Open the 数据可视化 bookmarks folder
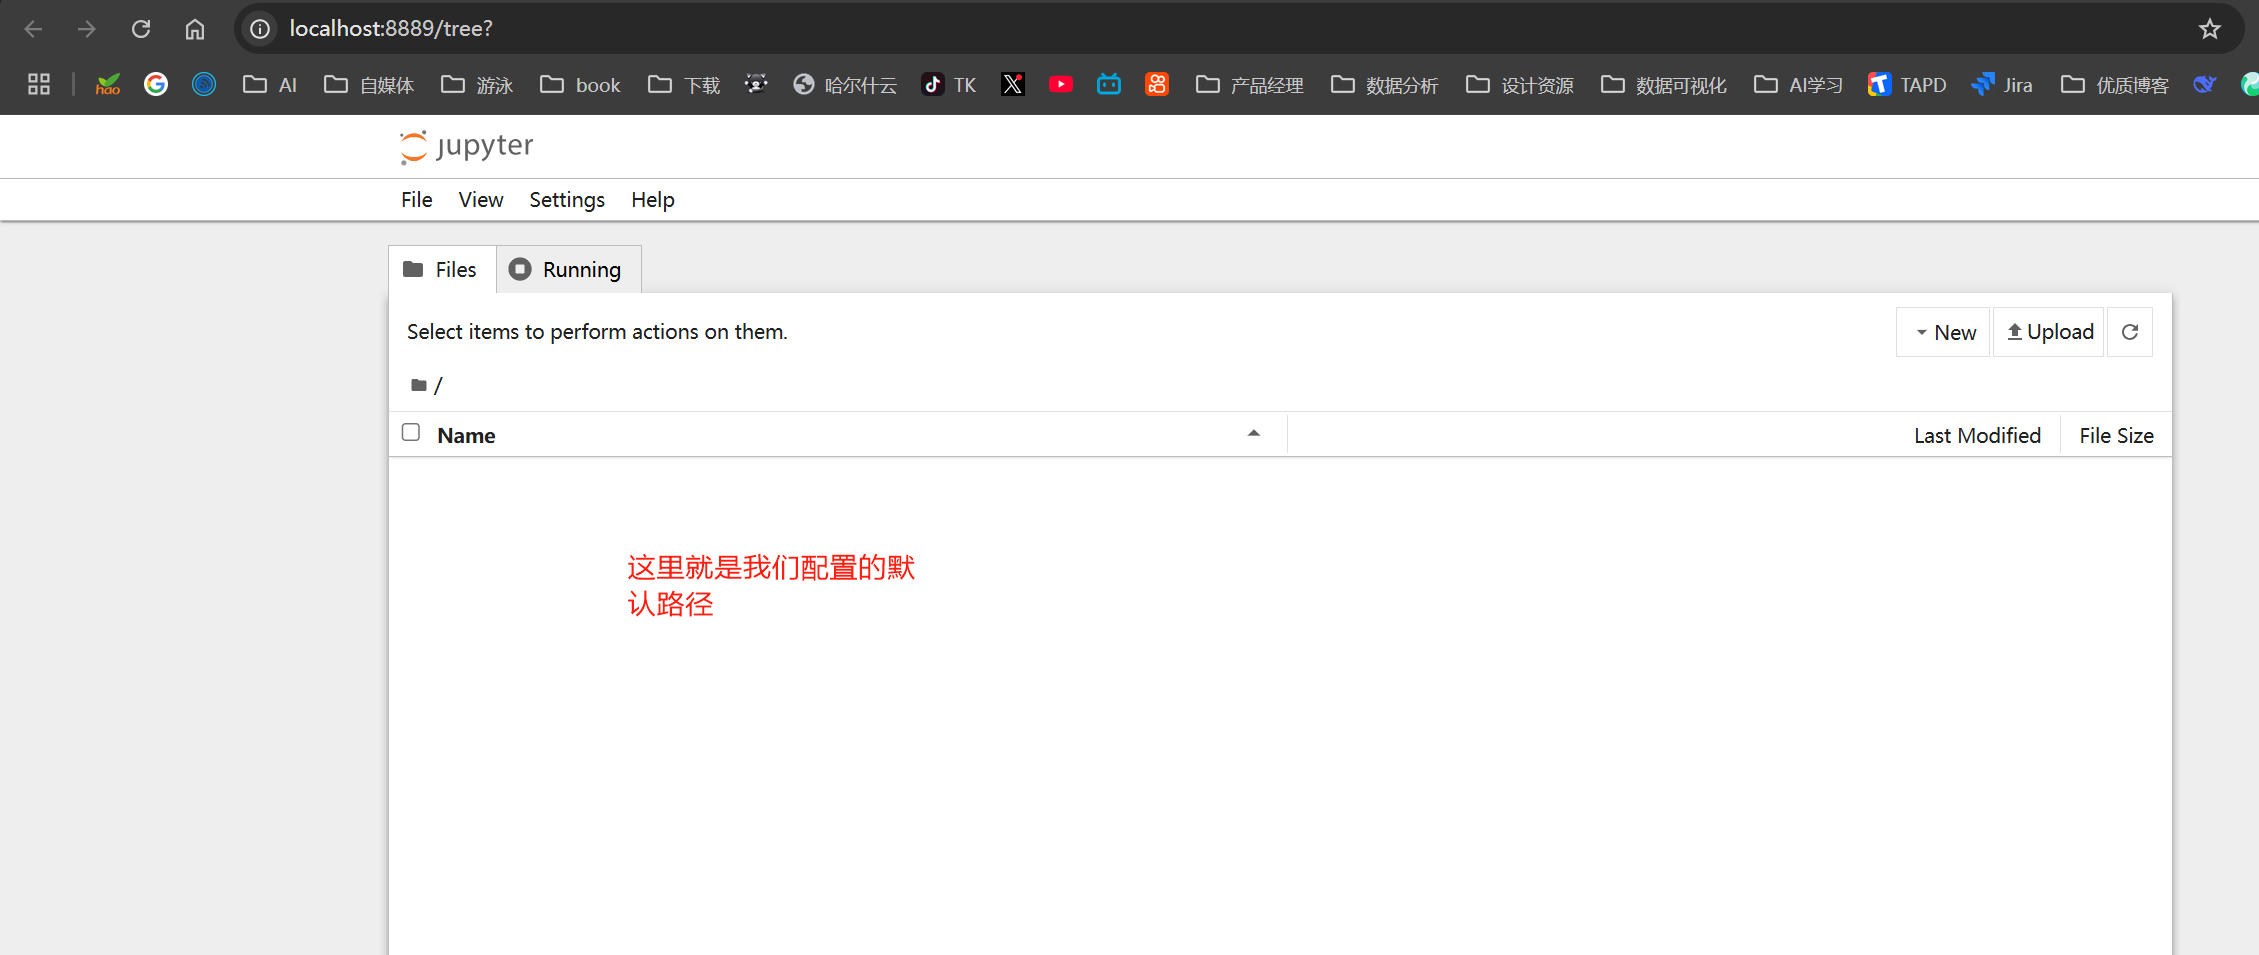The height and width of the screenshot is (955, 2259). (1664, 84)
